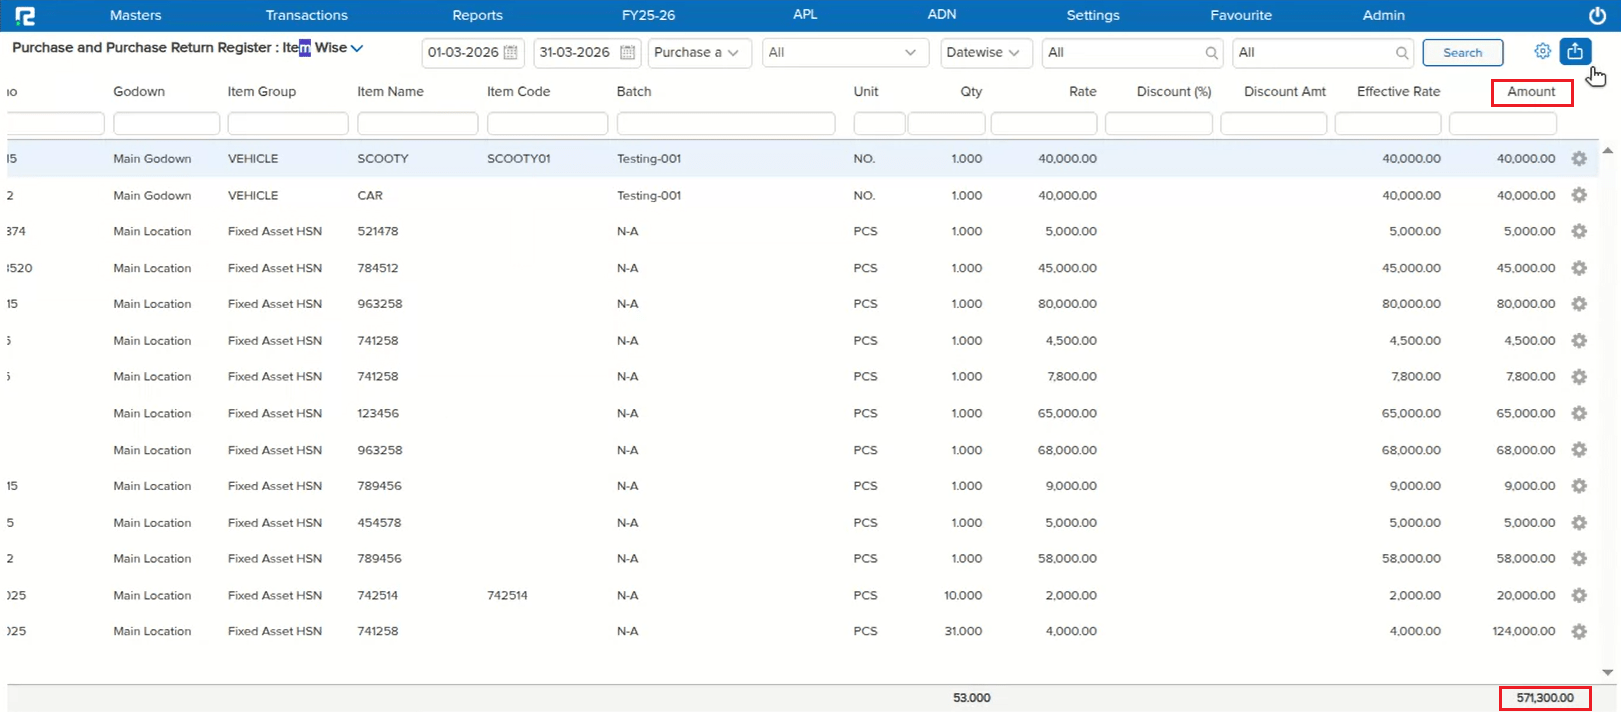Open the settings gear icon beside Search
Screen dimensions: 1621x712
(x=1542, y=51)
